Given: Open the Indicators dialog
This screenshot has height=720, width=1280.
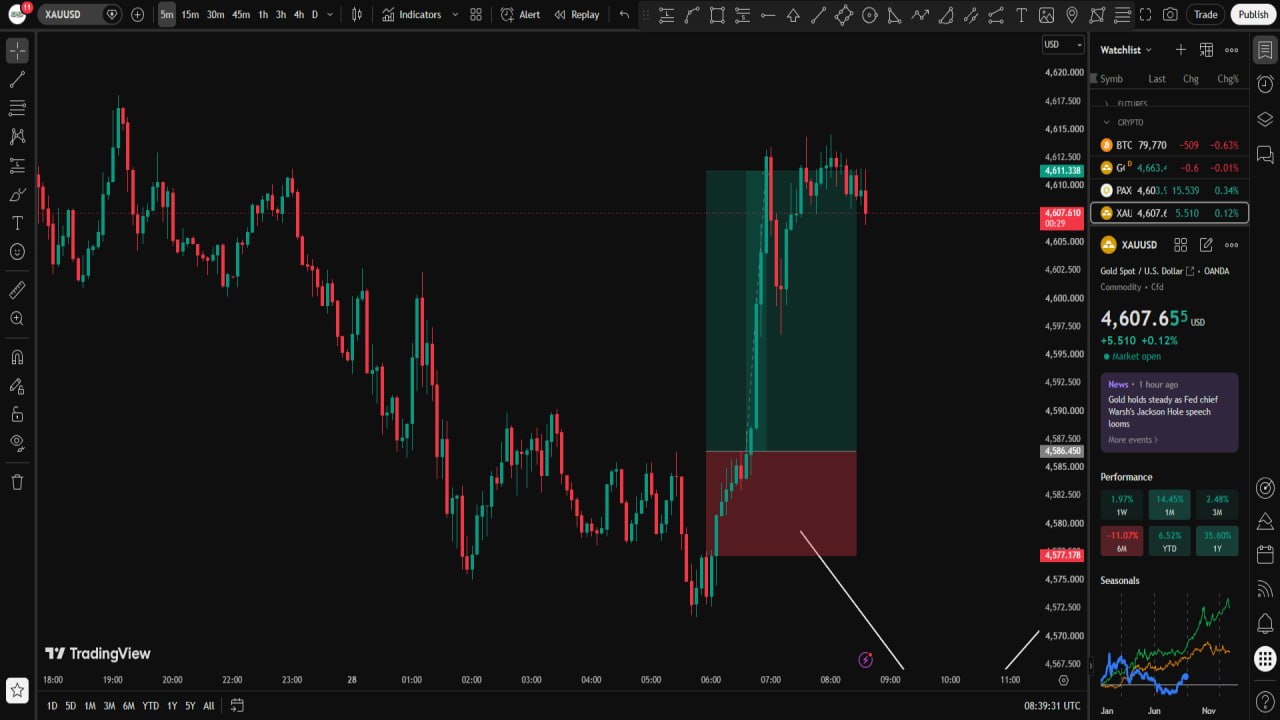Looking at the screenshot, I should click(x=411, y=15).
